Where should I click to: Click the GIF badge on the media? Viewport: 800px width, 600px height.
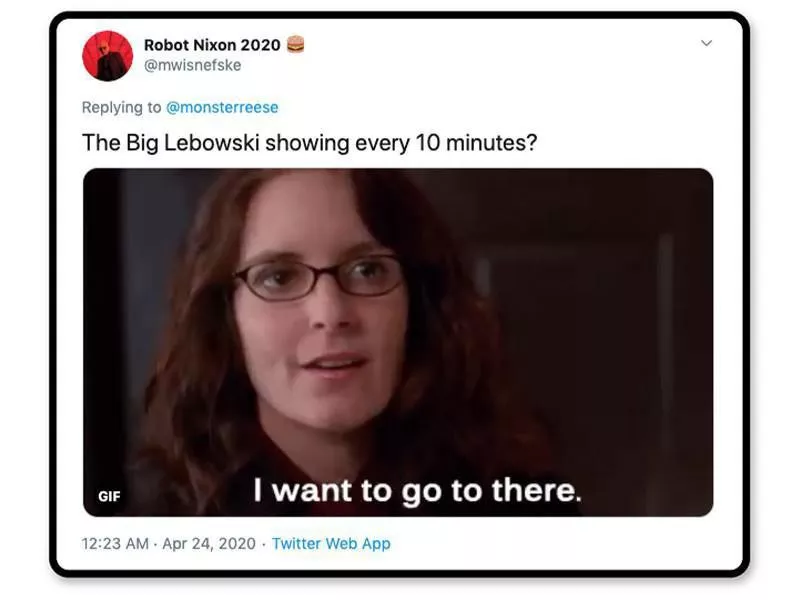(110, 496)
